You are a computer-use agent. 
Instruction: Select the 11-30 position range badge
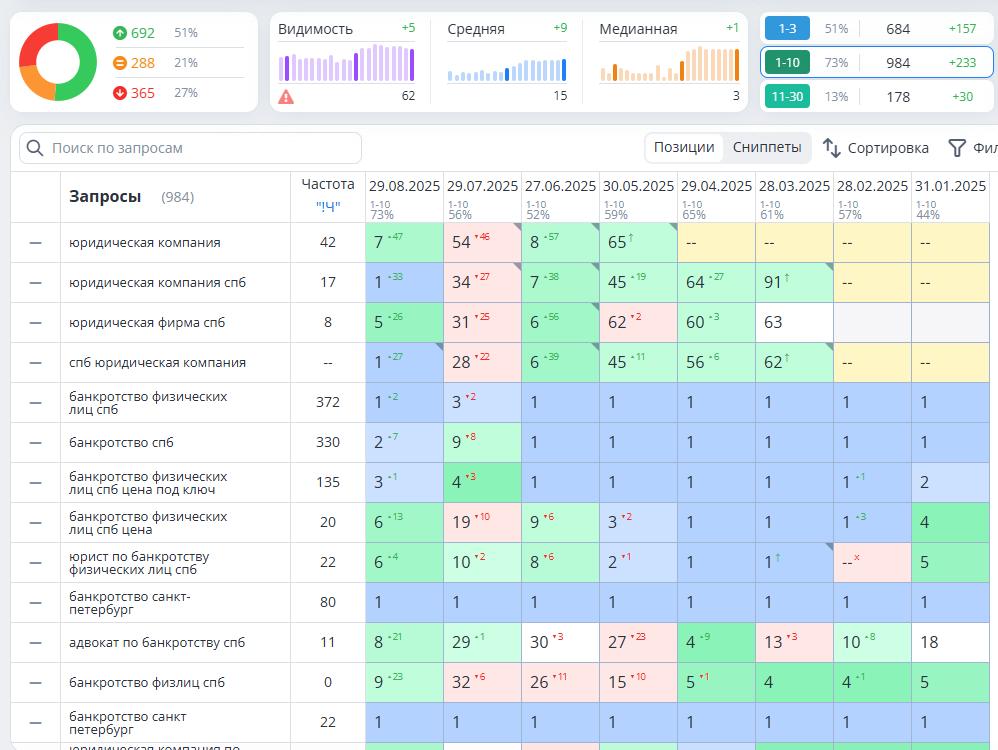[787, 97]
